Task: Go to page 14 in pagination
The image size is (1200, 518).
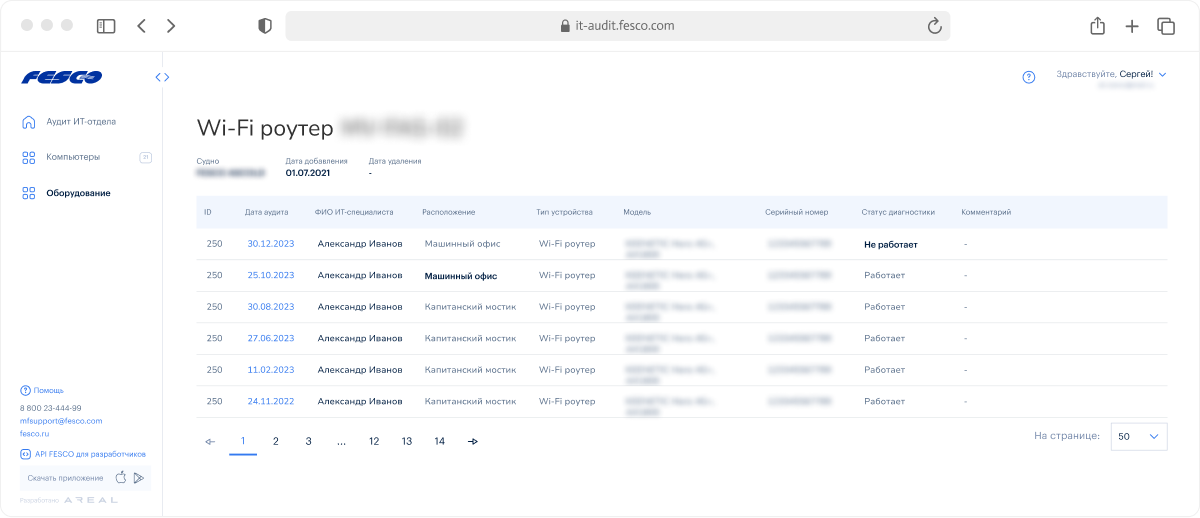Action: pos(439,441)
